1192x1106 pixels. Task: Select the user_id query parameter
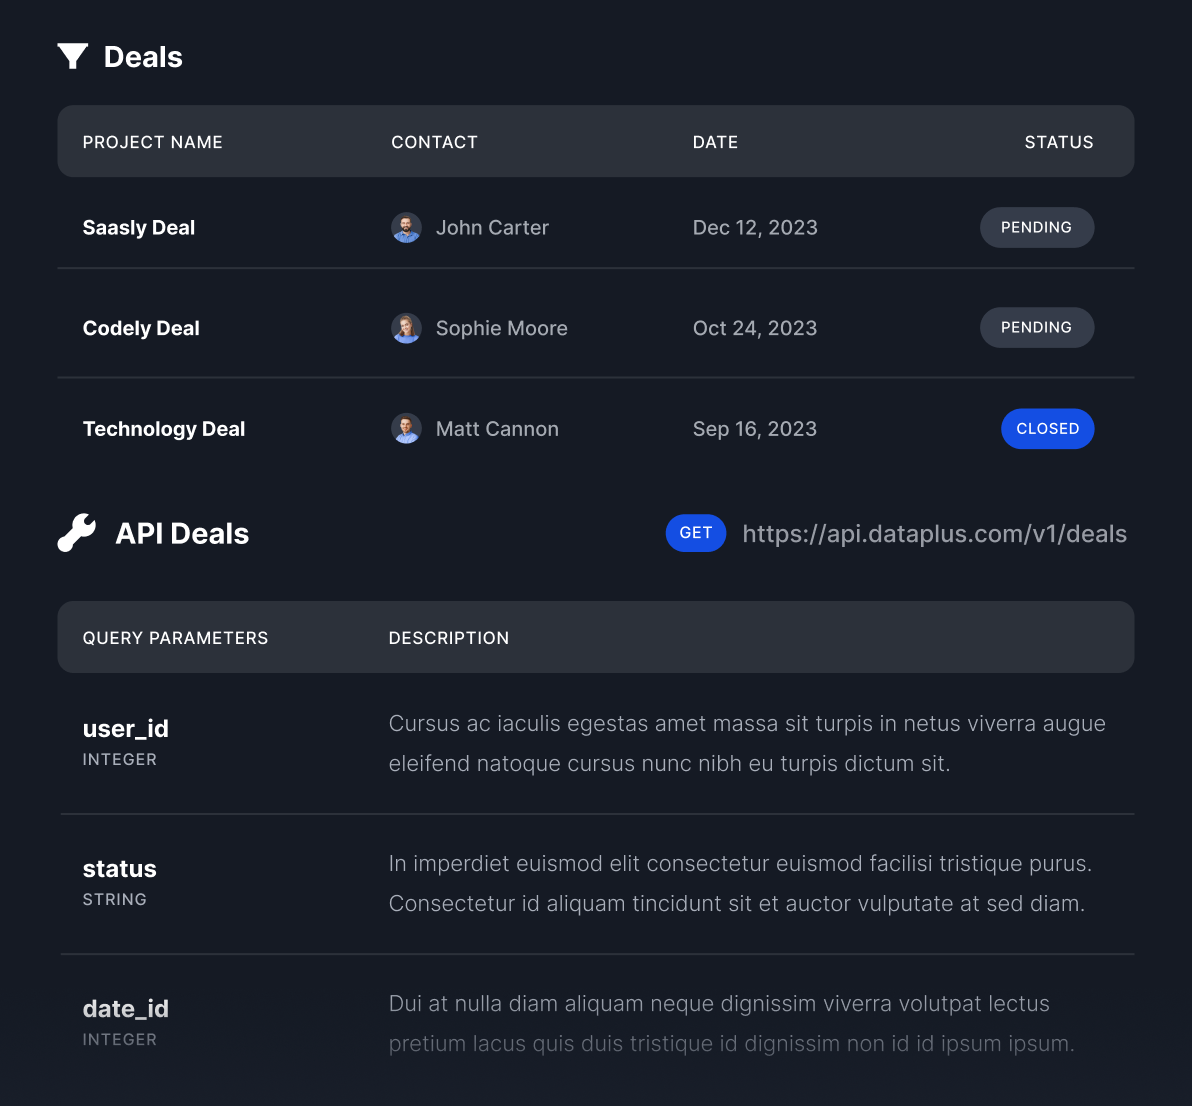(x=125, y=729)
